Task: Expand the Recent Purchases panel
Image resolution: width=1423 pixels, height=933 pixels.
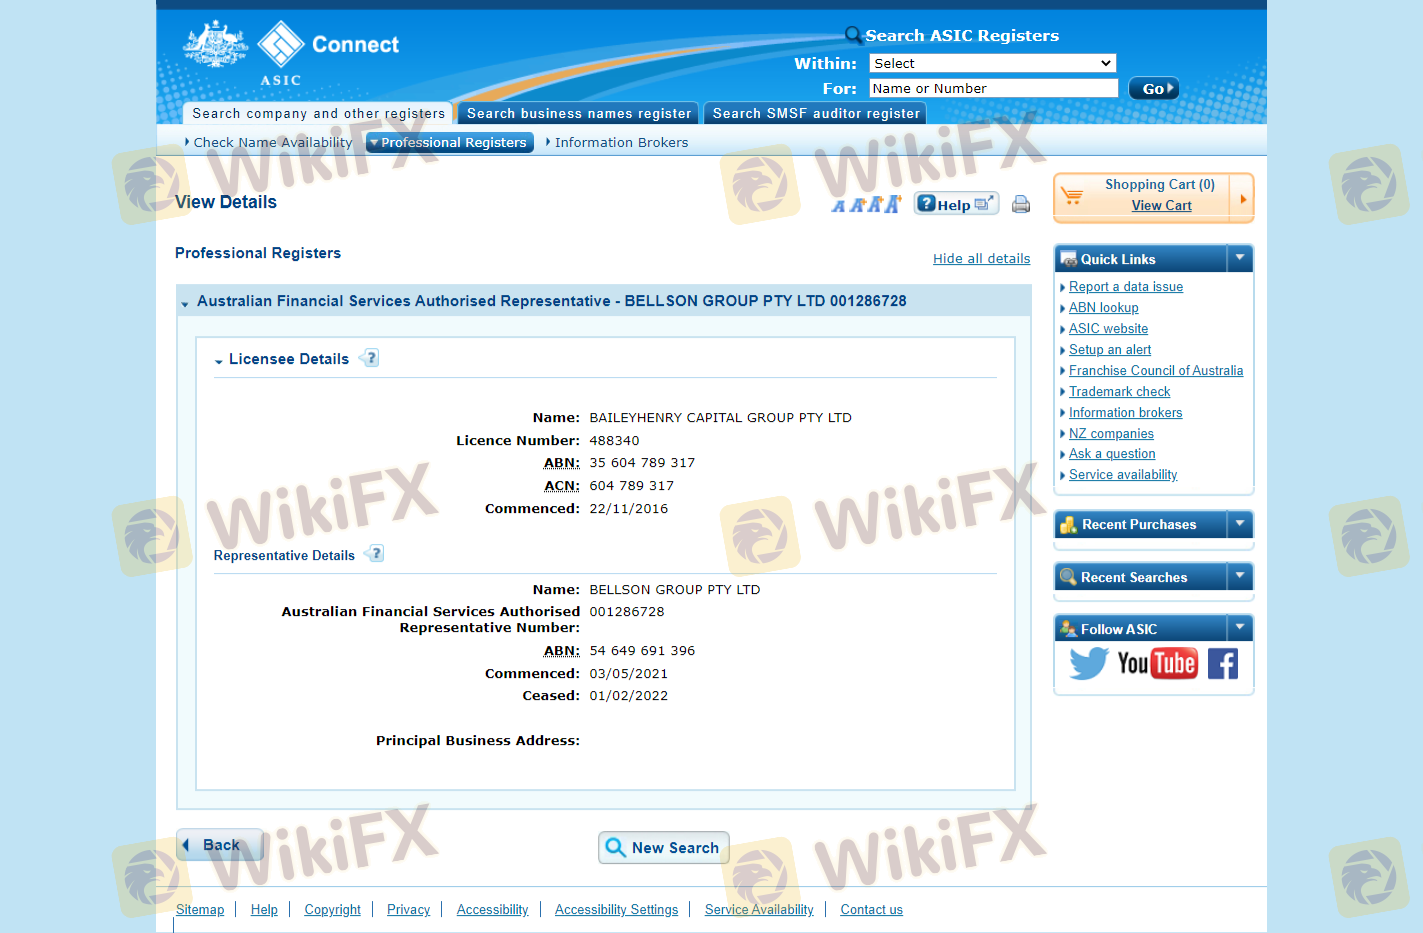Action: pos(1239,524)
